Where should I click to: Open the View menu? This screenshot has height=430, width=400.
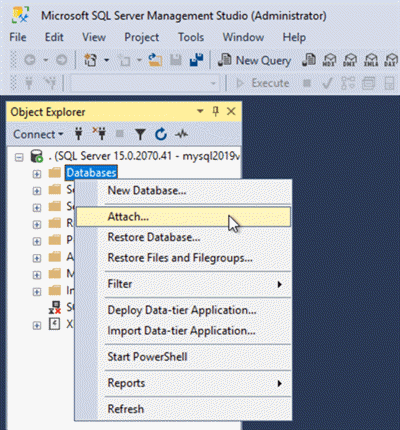click(x=94, y=37)
